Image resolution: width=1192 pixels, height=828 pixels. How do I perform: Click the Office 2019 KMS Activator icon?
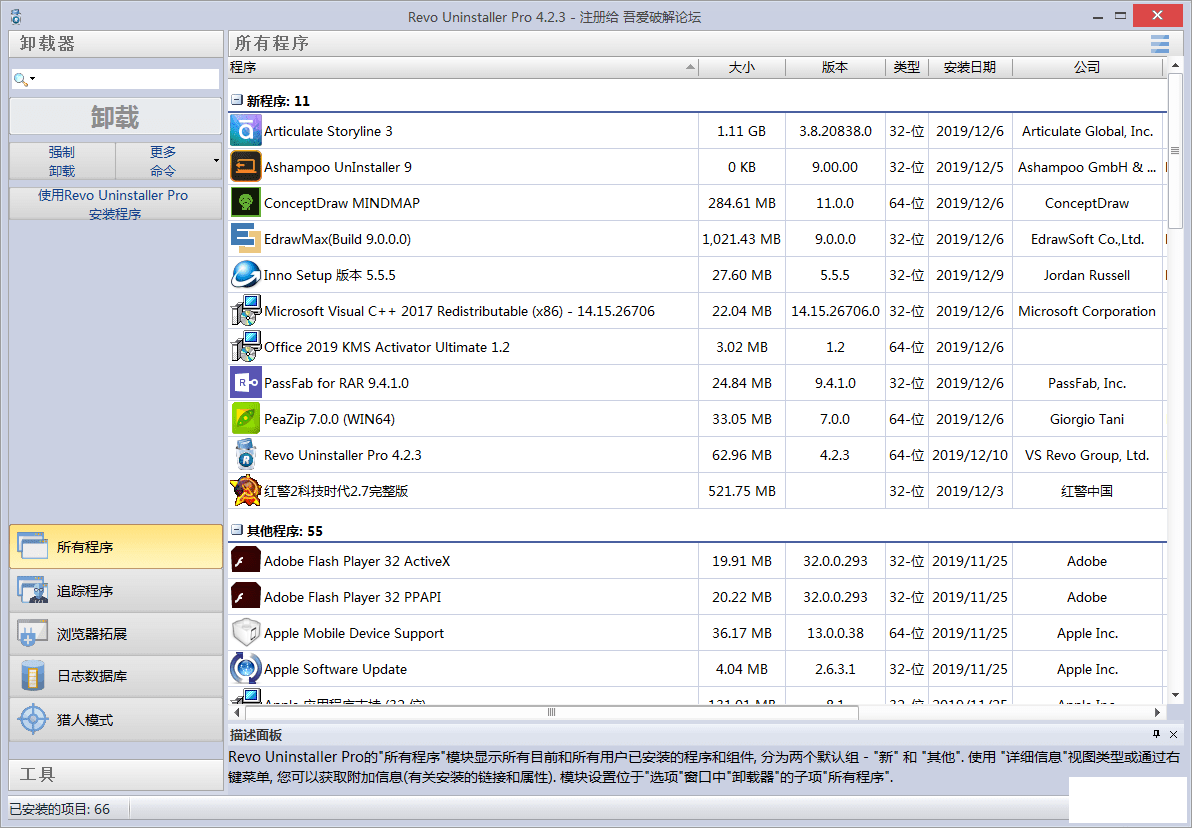click(246, 347)
